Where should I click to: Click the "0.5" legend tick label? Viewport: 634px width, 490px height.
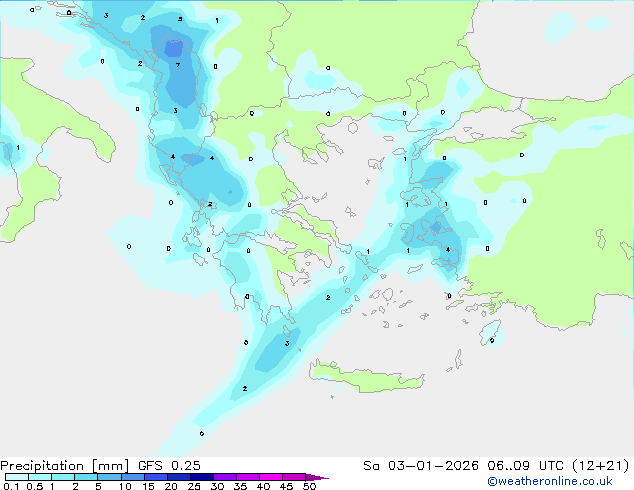pyautogui.click(x=35, y=486)
